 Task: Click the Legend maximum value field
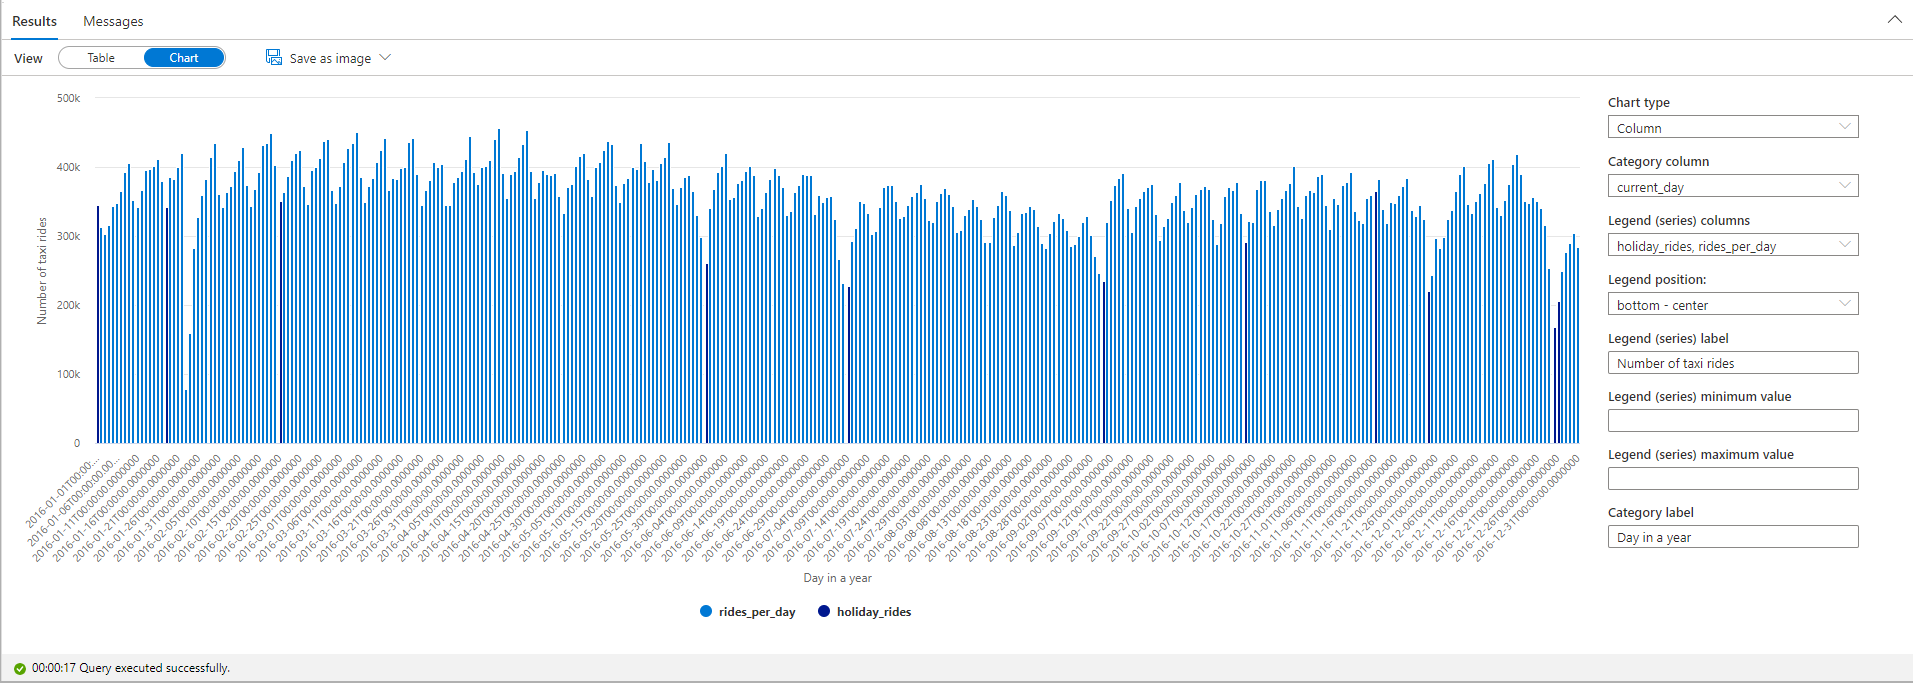point(1732,479)
